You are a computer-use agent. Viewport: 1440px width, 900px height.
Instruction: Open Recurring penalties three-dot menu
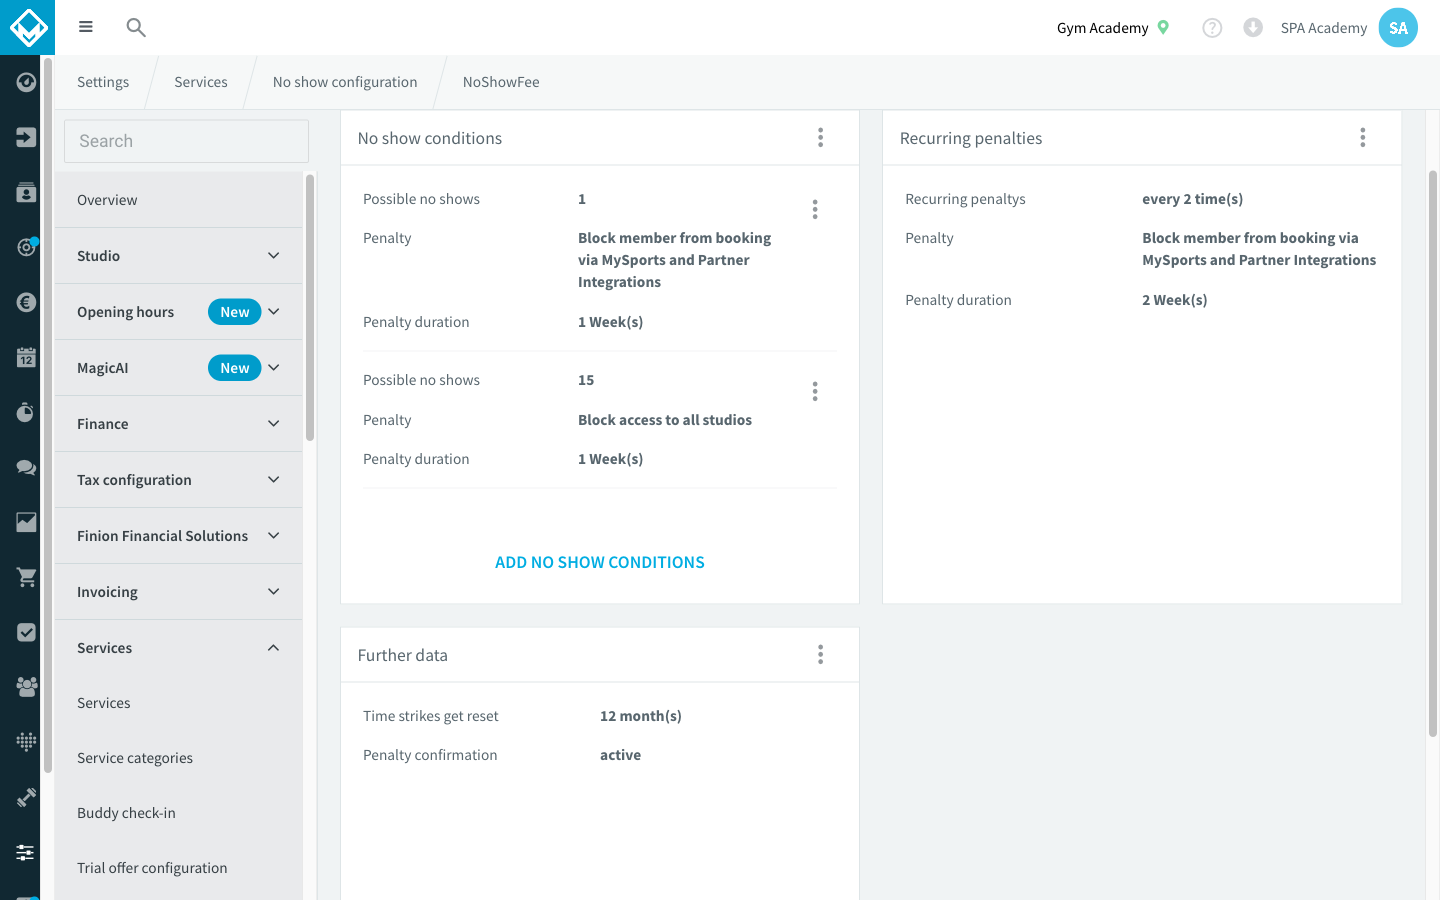coord(1362,138)
